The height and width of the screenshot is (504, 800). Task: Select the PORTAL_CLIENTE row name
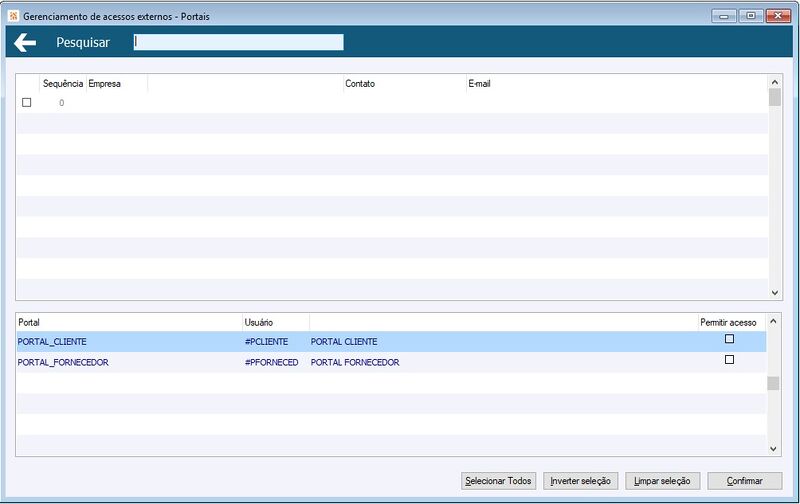click(x=52, y=342)
